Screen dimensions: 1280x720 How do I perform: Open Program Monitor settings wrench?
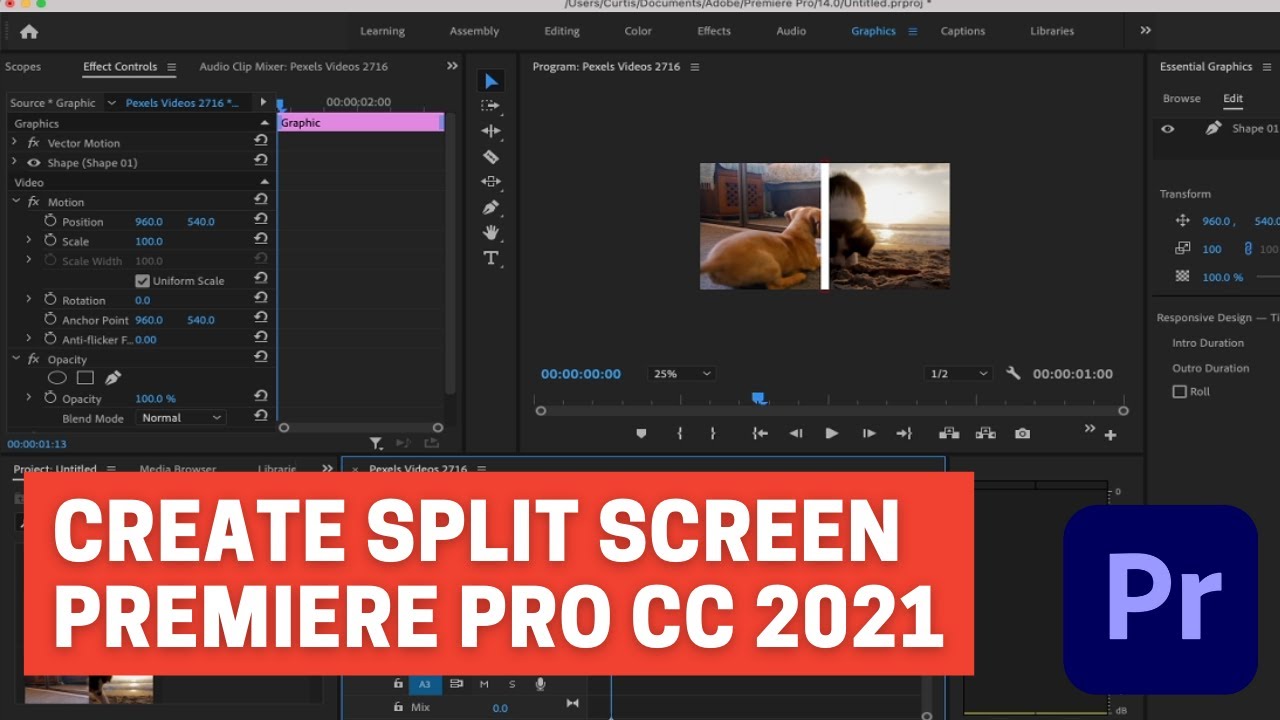(x=1013, y=373)
